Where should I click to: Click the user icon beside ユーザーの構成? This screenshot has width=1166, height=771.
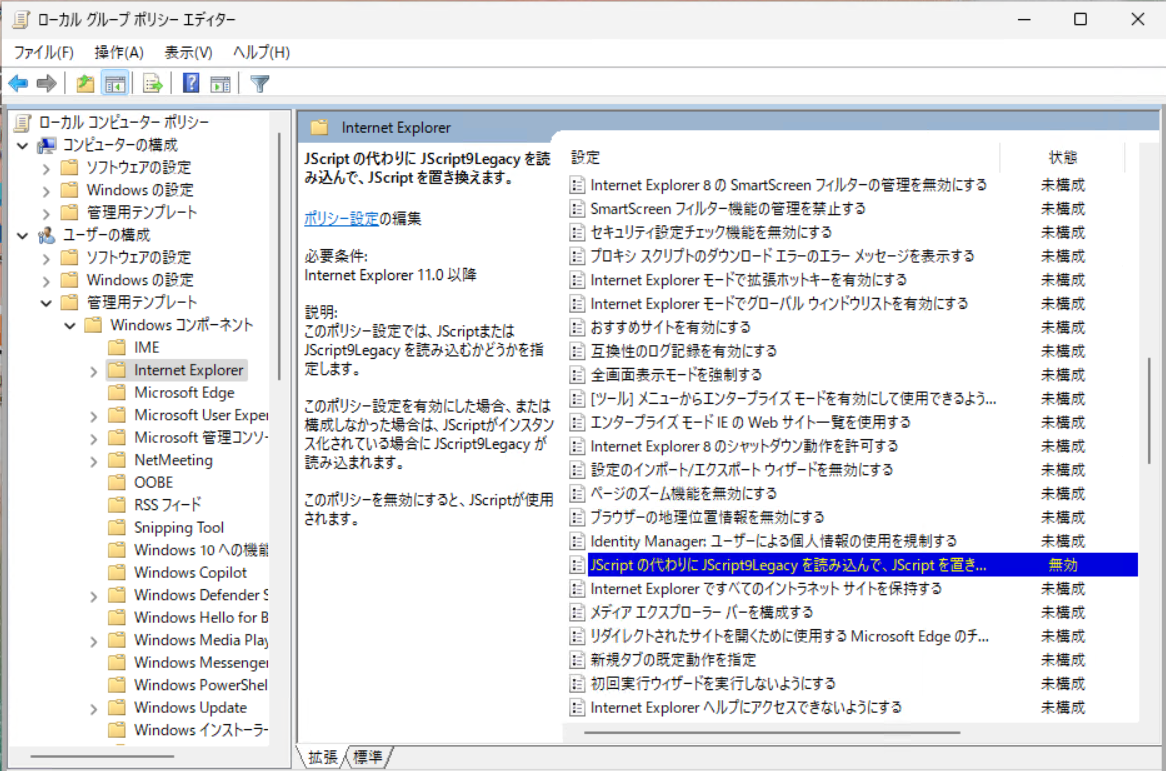[47, 235]
